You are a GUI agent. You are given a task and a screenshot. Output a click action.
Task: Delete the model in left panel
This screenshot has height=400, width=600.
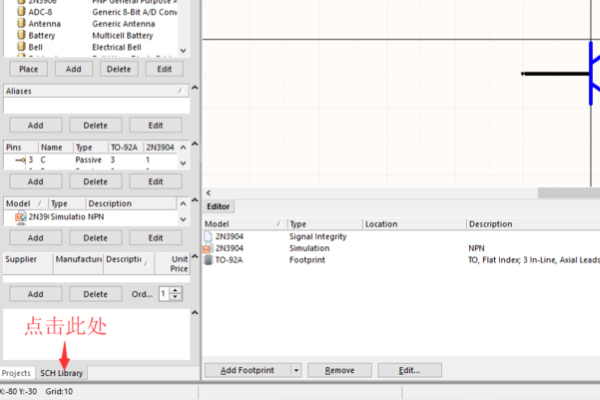(x=96, y=238)
